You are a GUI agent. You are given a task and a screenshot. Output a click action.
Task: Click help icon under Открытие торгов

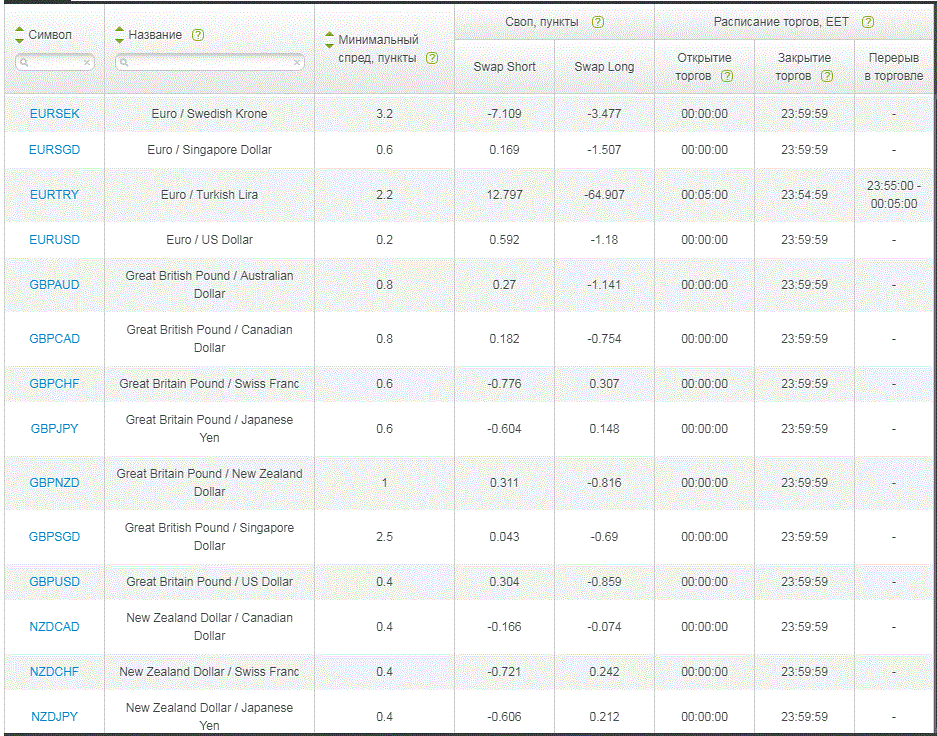727,76
